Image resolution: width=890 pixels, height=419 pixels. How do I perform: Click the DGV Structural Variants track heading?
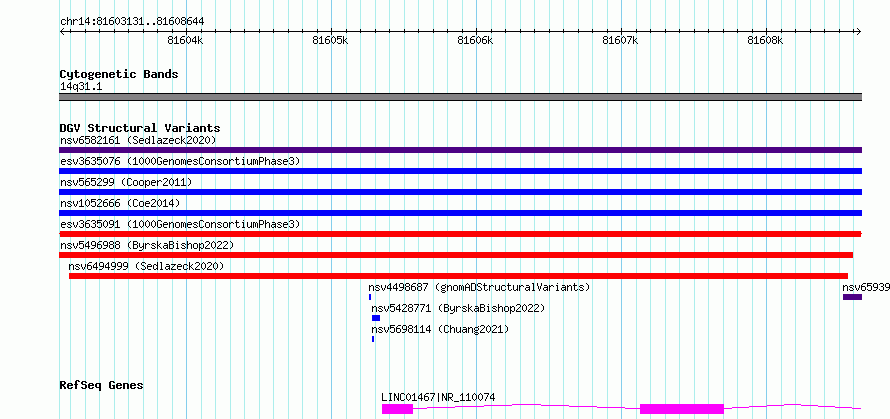pyautogui.click(x=140, y=128)
